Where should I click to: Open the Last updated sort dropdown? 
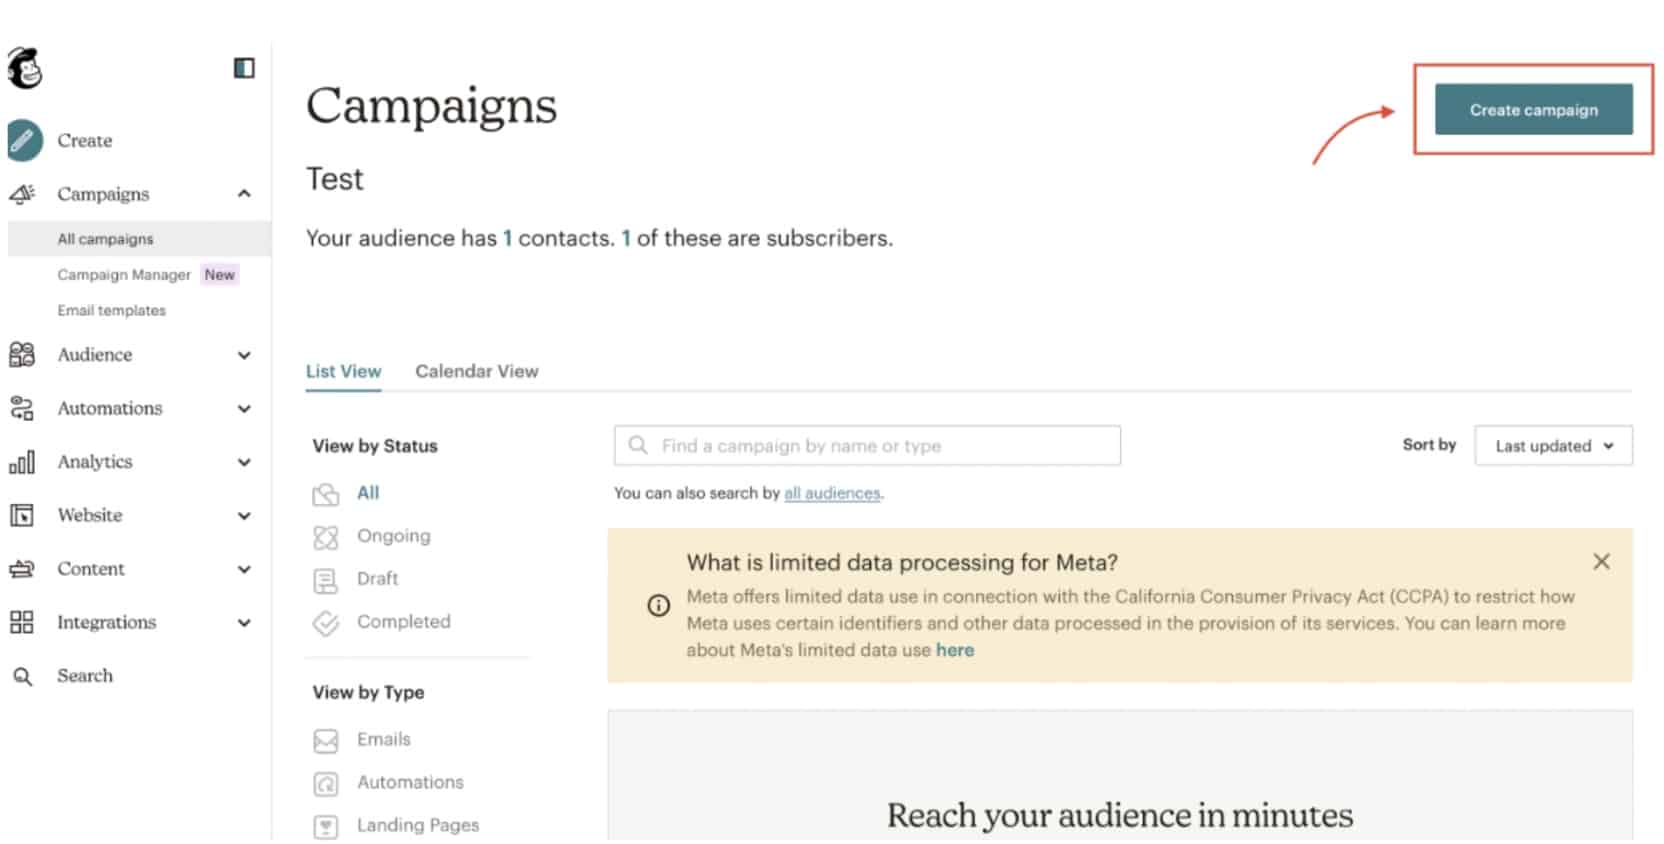[x=1553, y=446]
